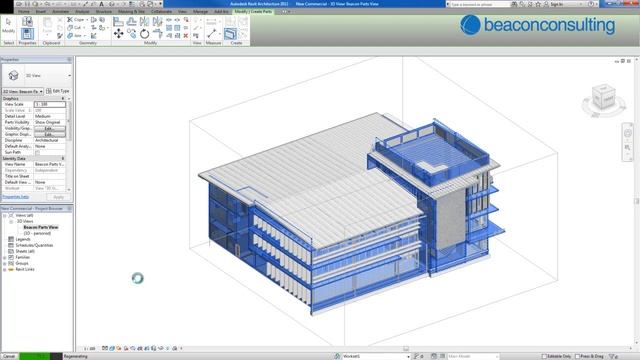
Task: Expand the Families tree node
Action: click(5, 257)
